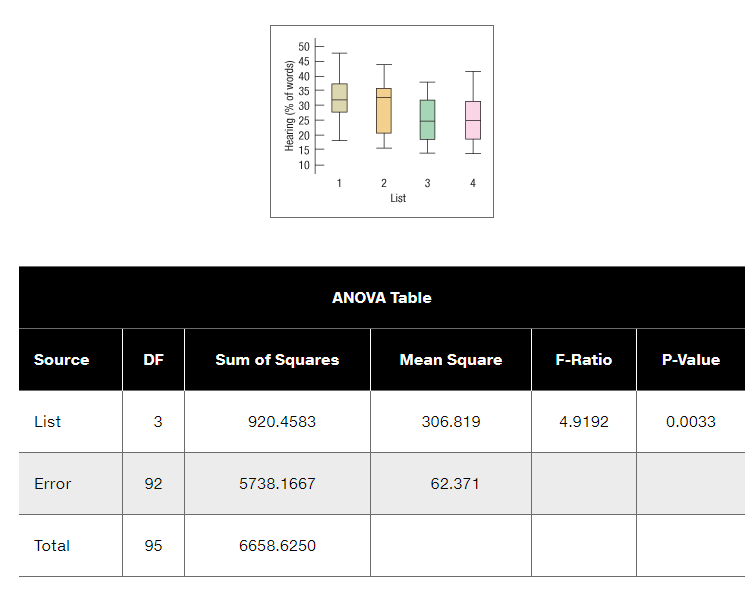
Task: Click the mean square value 306.819
Action: pyautogui.click(x=451, y=421)
